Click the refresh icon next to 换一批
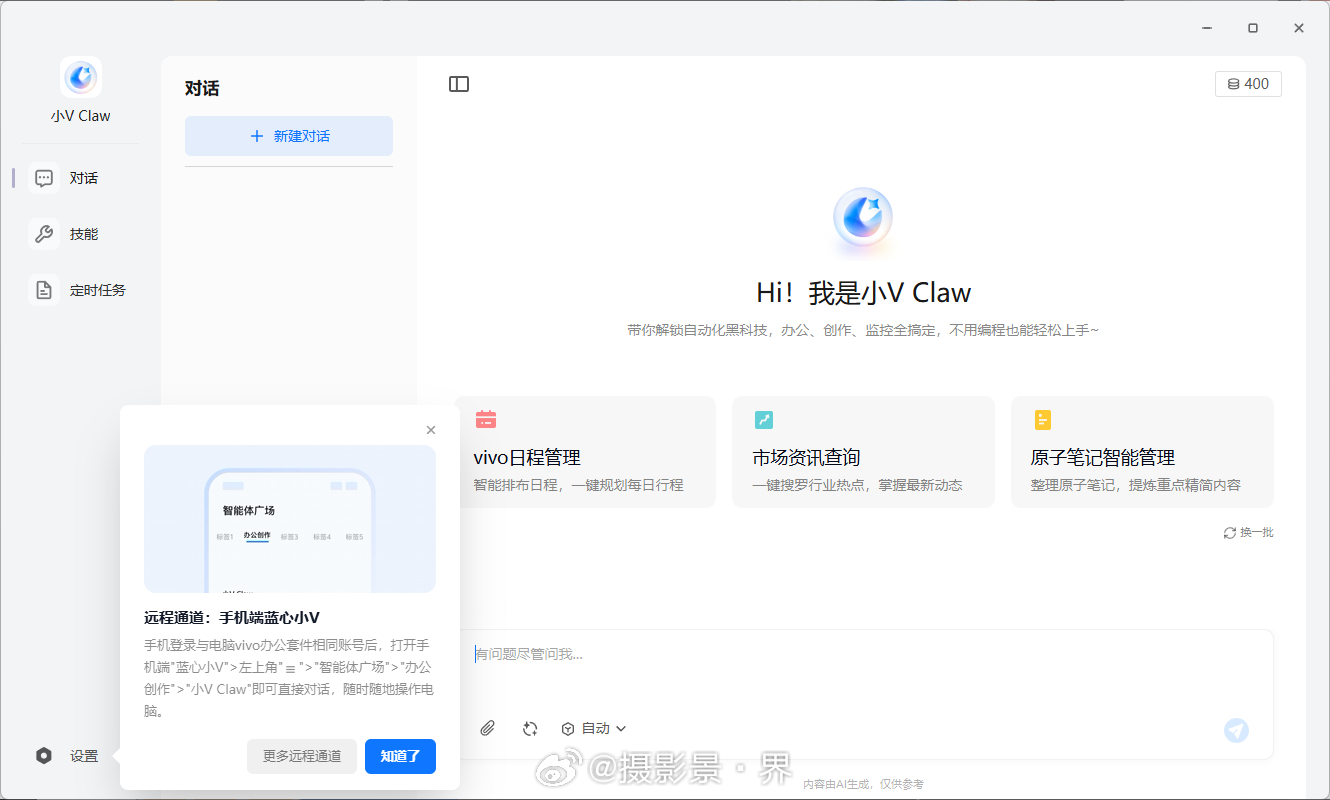 click(x=1230, y=533)
